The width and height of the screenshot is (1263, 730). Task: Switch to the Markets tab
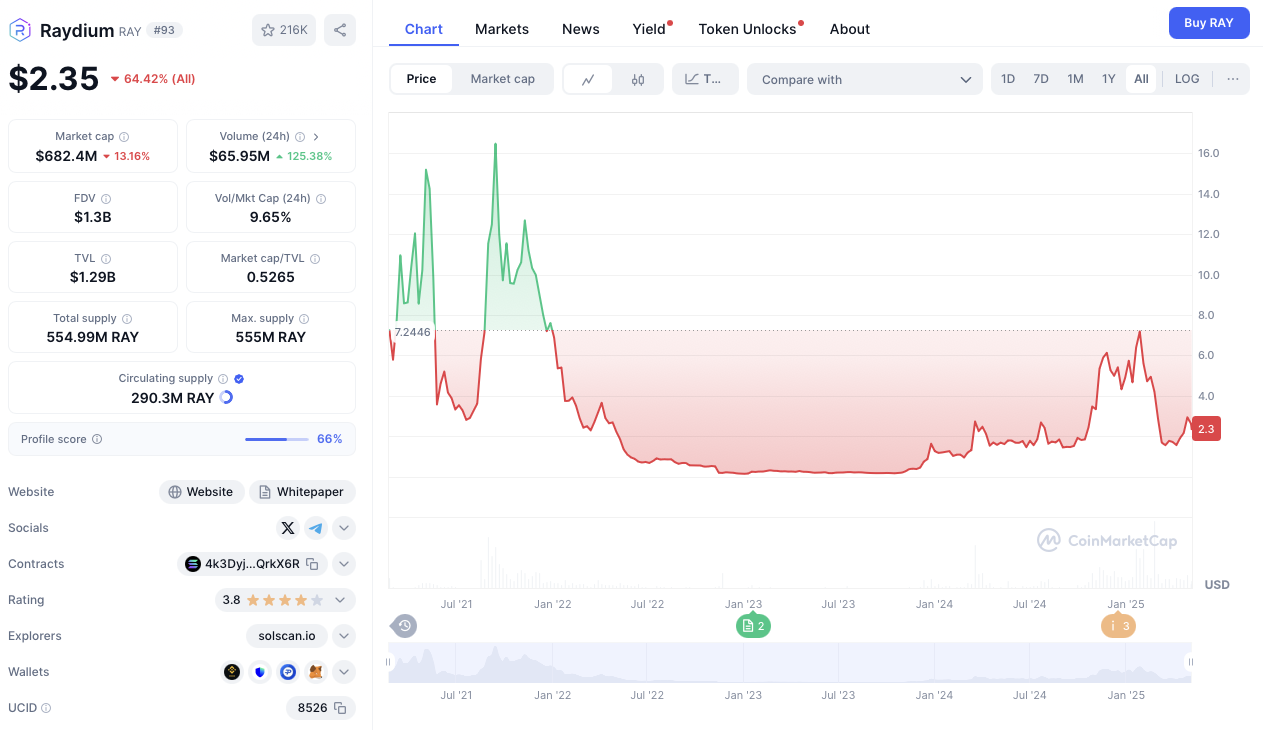[502, 29]
